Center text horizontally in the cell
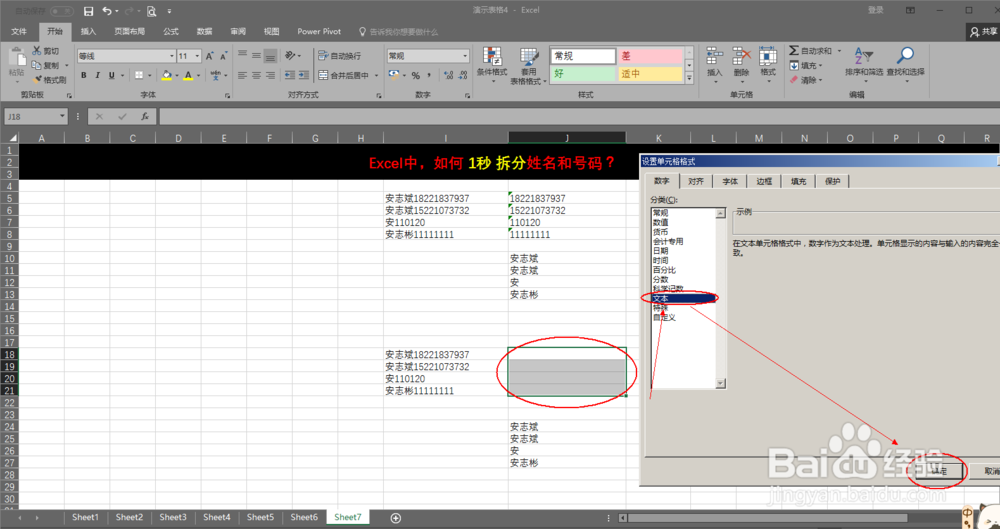The image size is (1000, 529). (256, 75)
